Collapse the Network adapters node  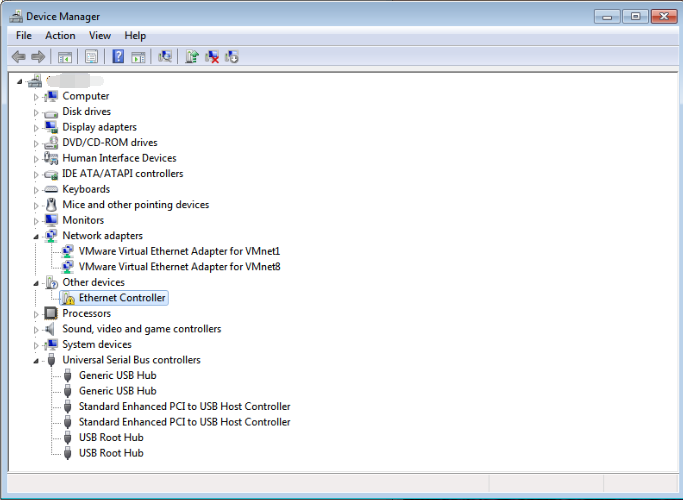(36, 236)
